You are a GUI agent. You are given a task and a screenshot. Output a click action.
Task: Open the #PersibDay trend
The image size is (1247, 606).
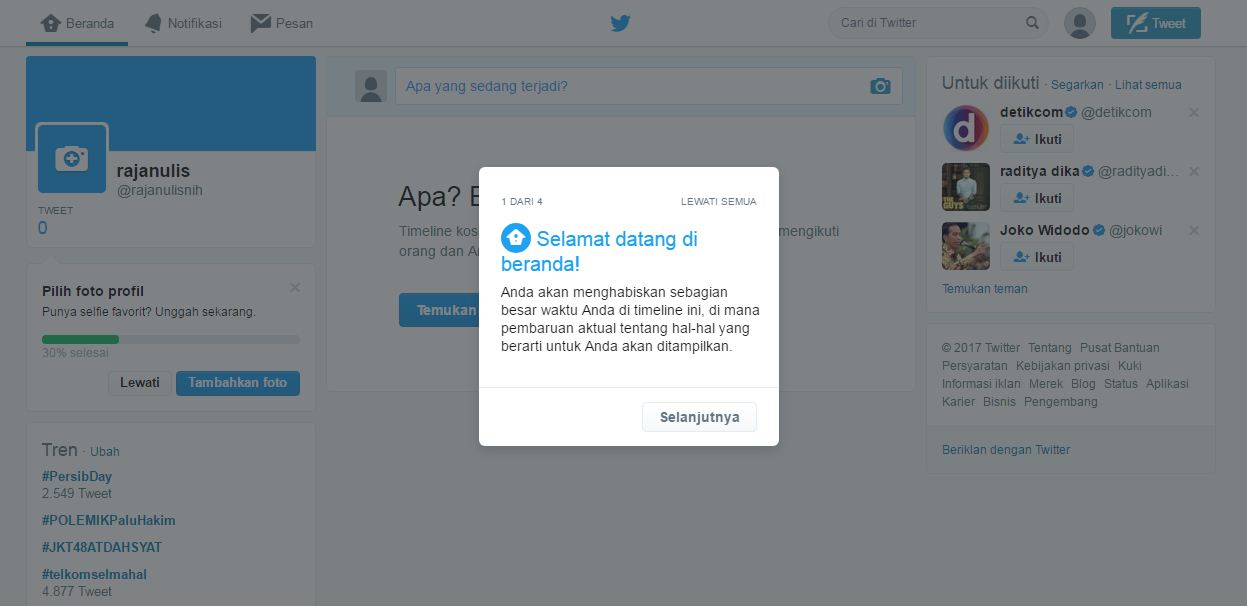tap(77, 477)
